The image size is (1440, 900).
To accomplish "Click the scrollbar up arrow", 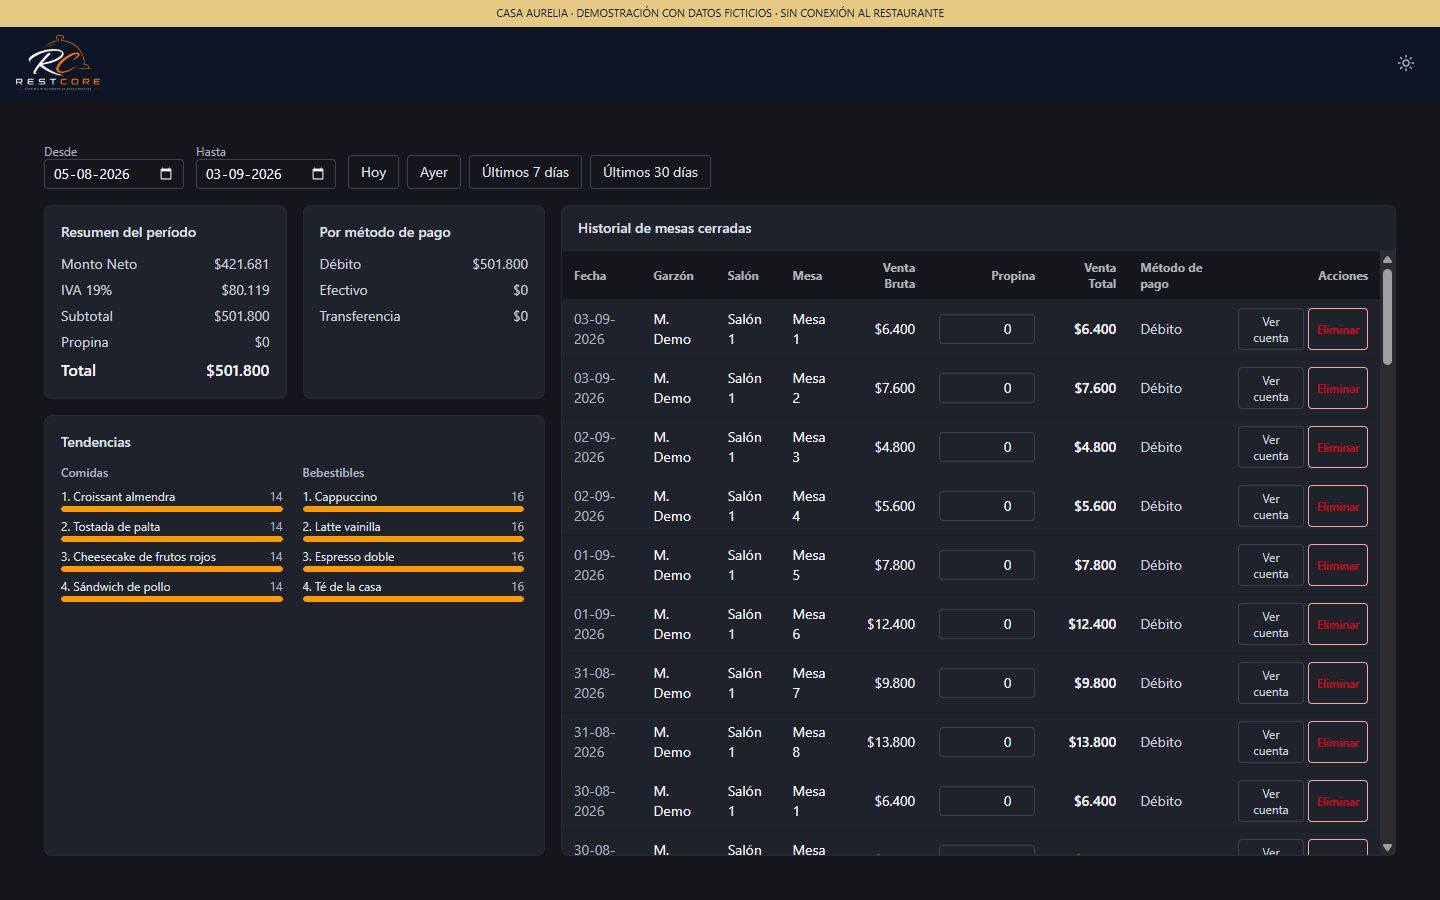I will [1387, 259].
